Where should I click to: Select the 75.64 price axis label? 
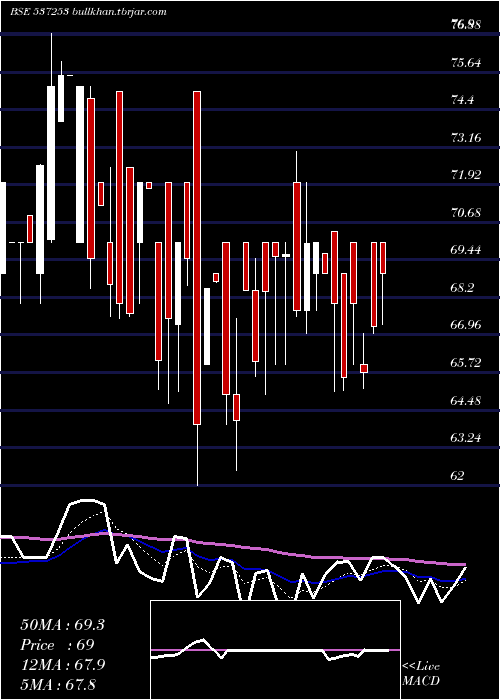tap(466, 62)
